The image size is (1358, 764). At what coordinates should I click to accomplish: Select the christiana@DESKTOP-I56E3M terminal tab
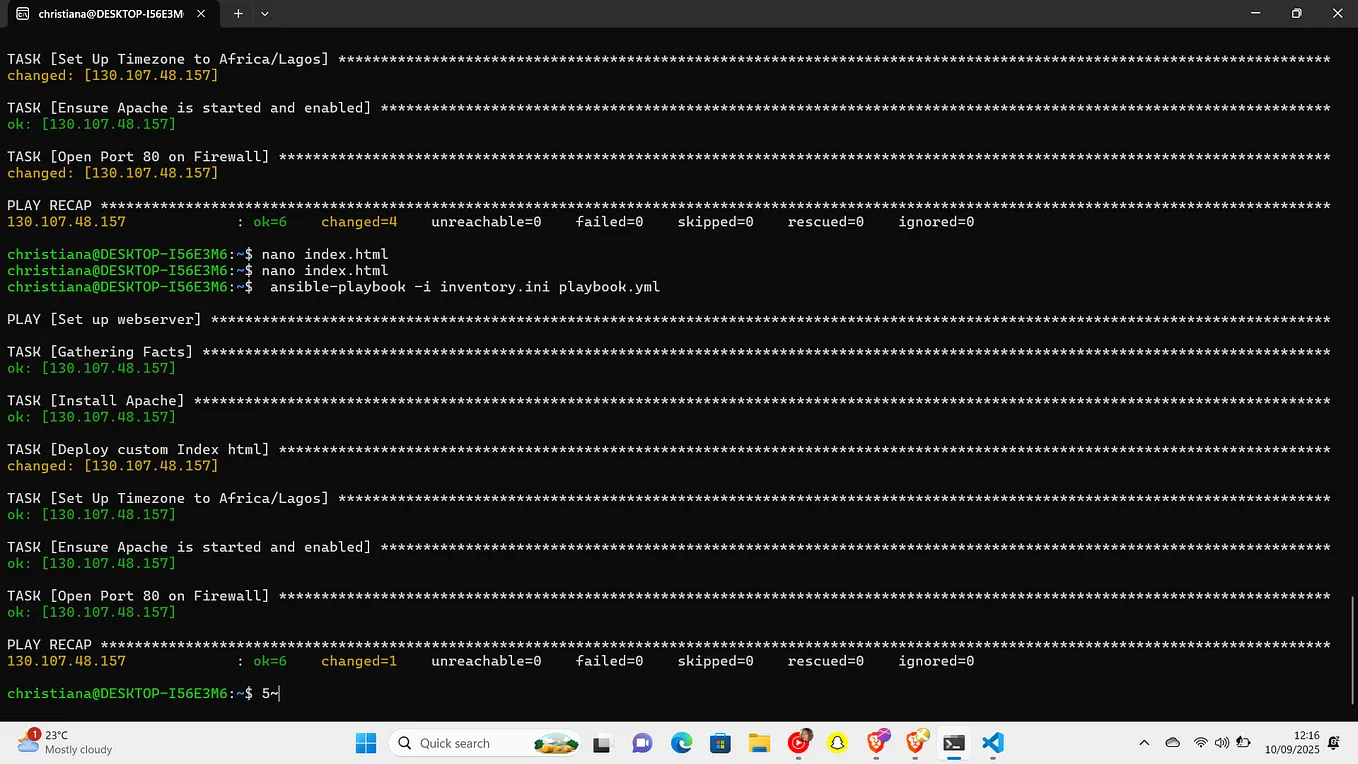(110, 14)
